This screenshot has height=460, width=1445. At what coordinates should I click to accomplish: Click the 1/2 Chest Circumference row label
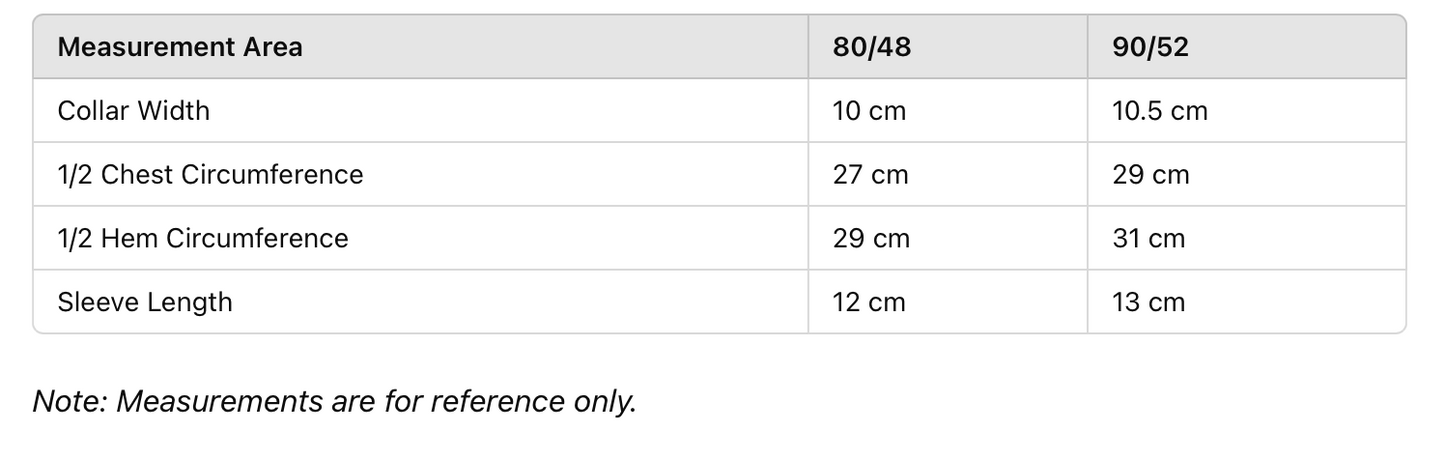tap(210, 174)
